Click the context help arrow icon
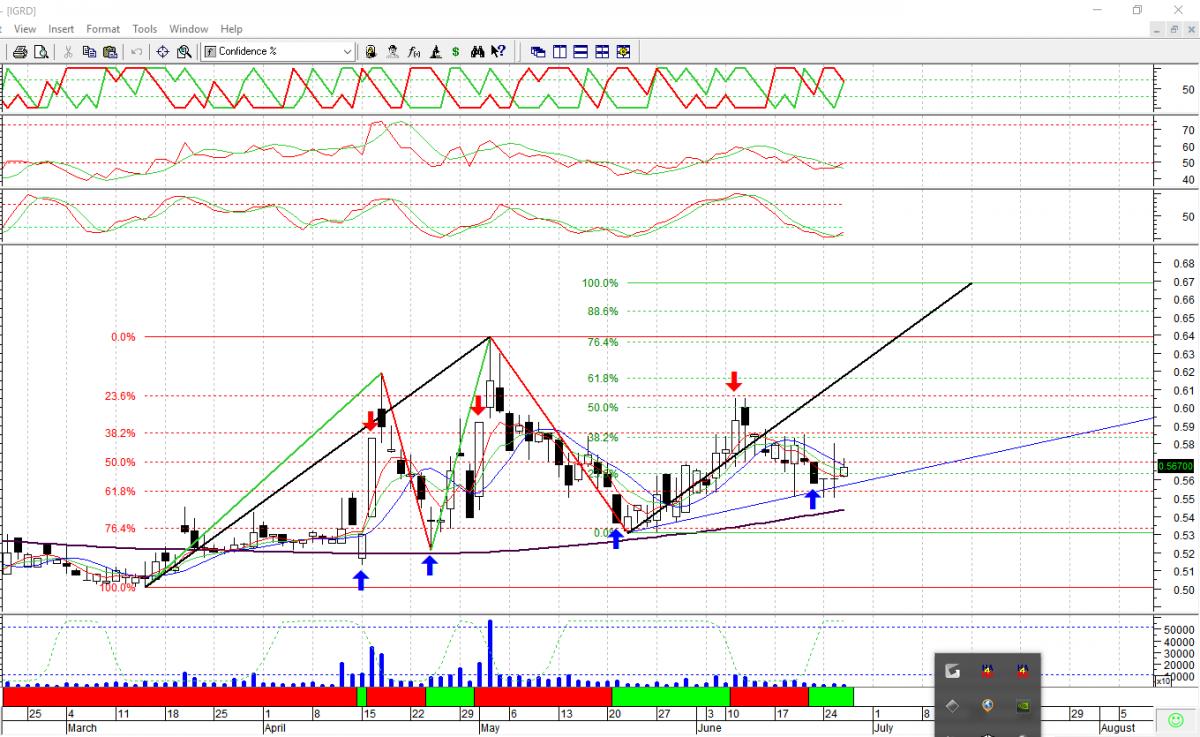This screenshot has height=737, width=1200. pyautogui.click(x=499, y=51)
